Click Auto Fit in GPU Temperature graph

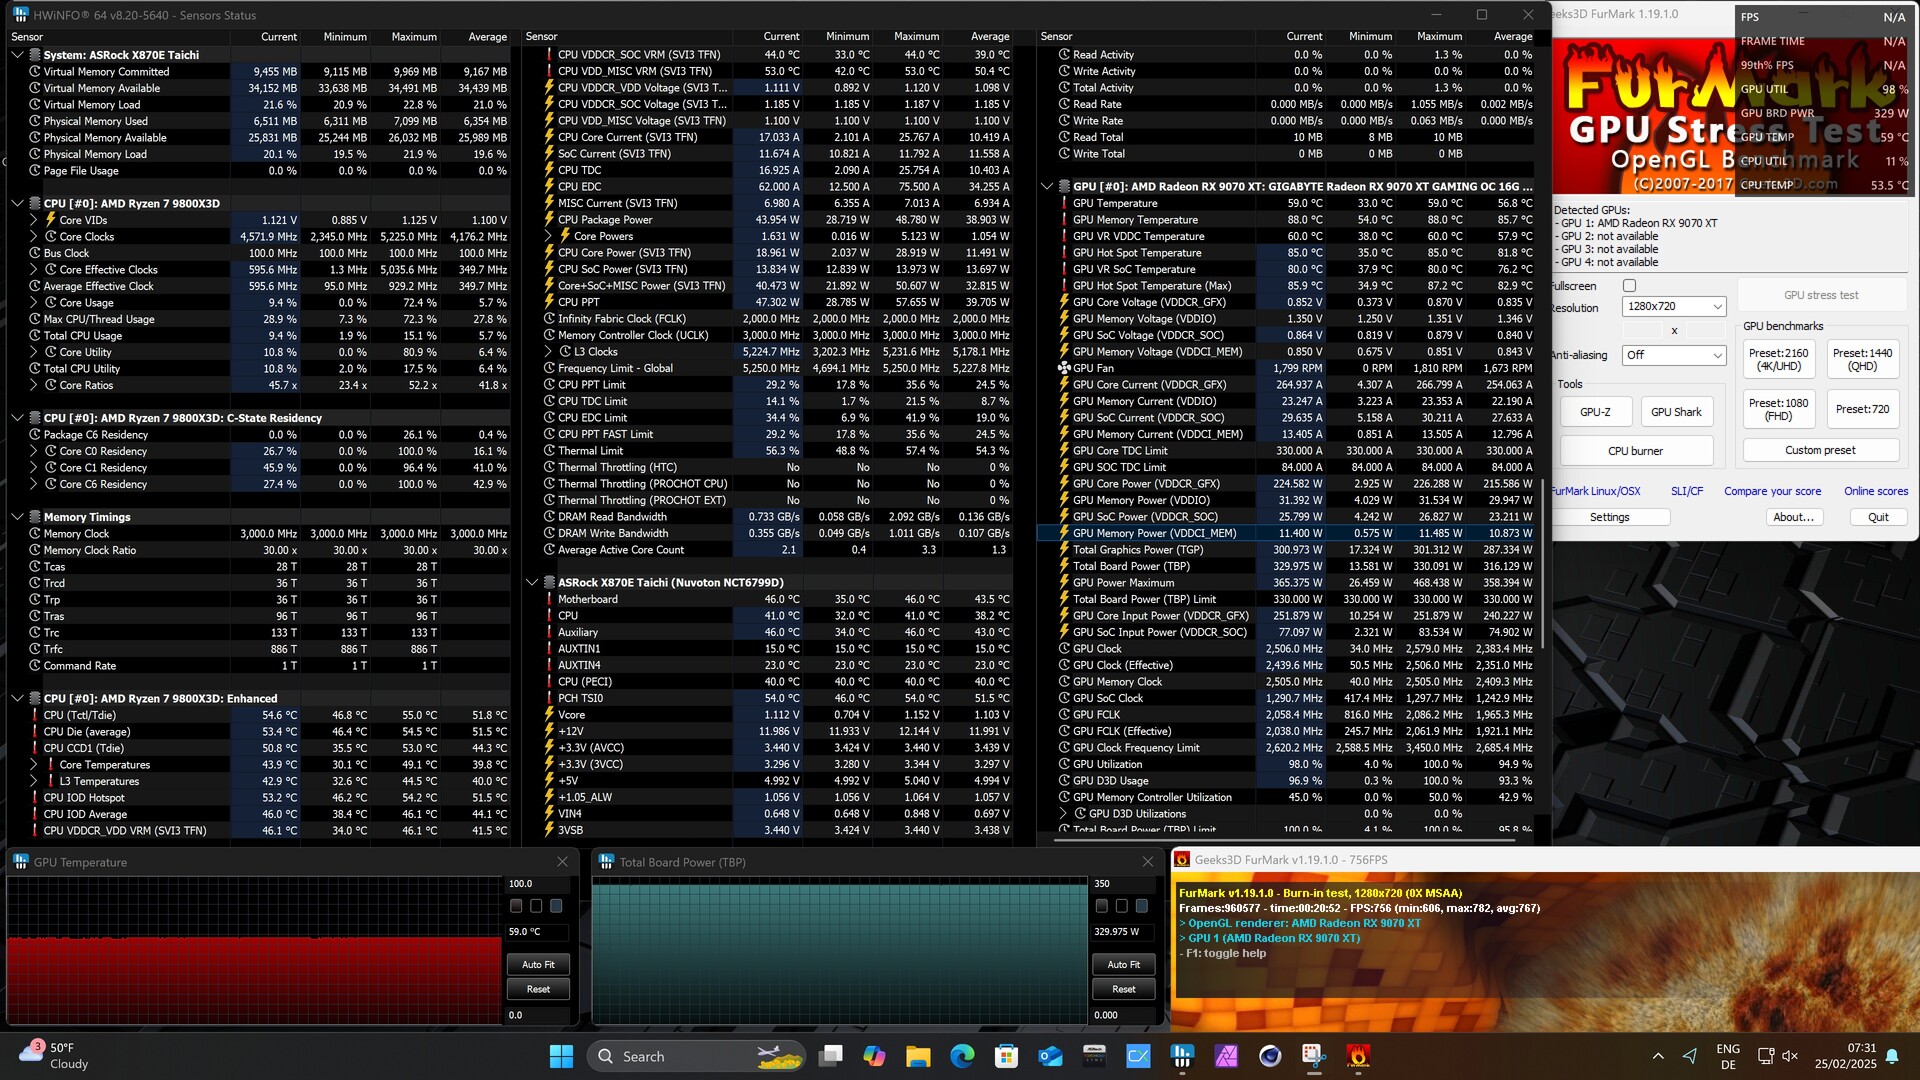tap(538, 965)
